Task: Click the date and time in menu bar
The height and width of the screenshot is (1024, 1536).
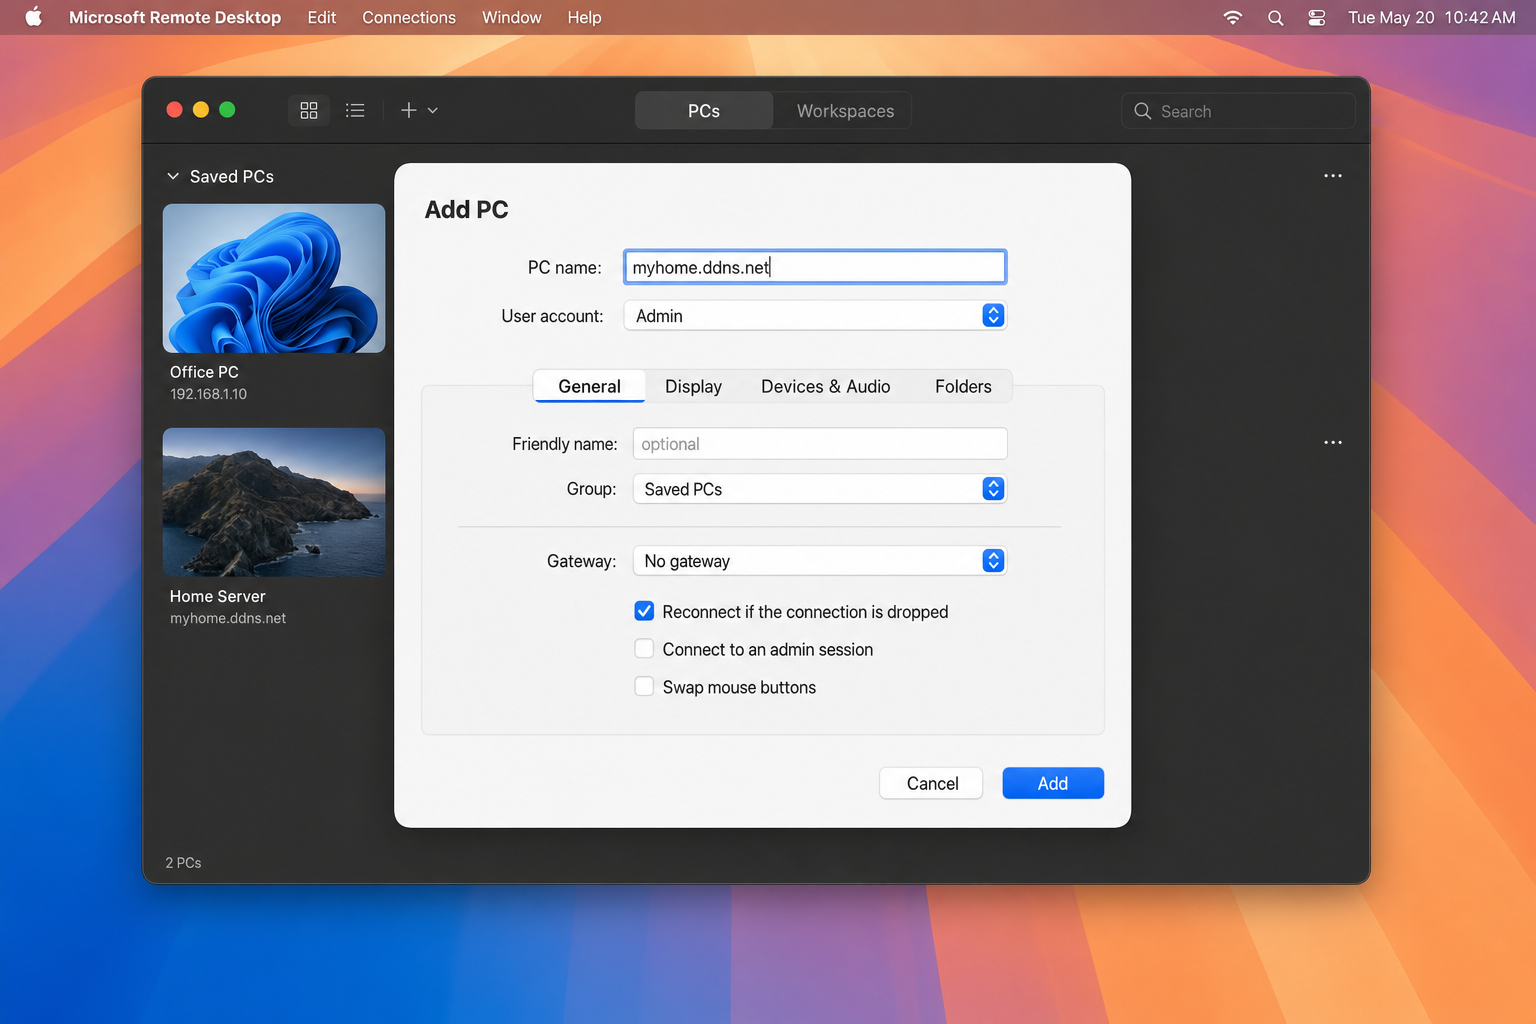Action: tap(1431, 17)
